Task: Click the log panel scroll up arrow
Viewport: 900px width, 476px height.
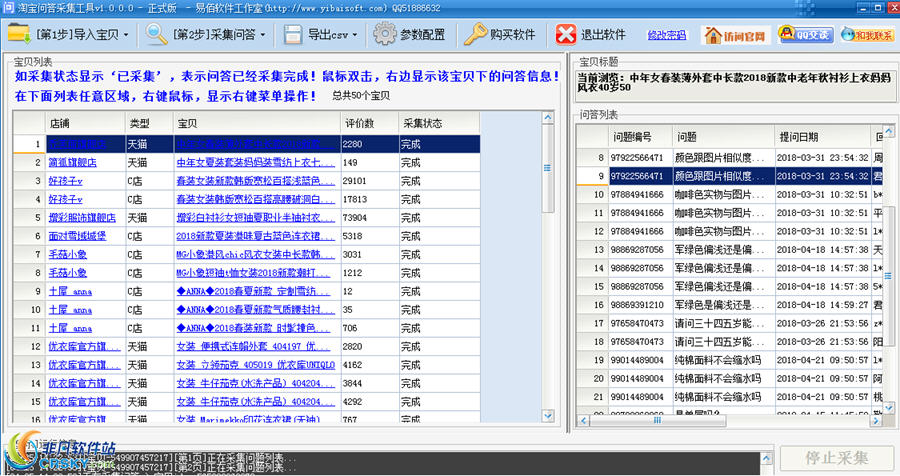Action: (x=766, y=458)
